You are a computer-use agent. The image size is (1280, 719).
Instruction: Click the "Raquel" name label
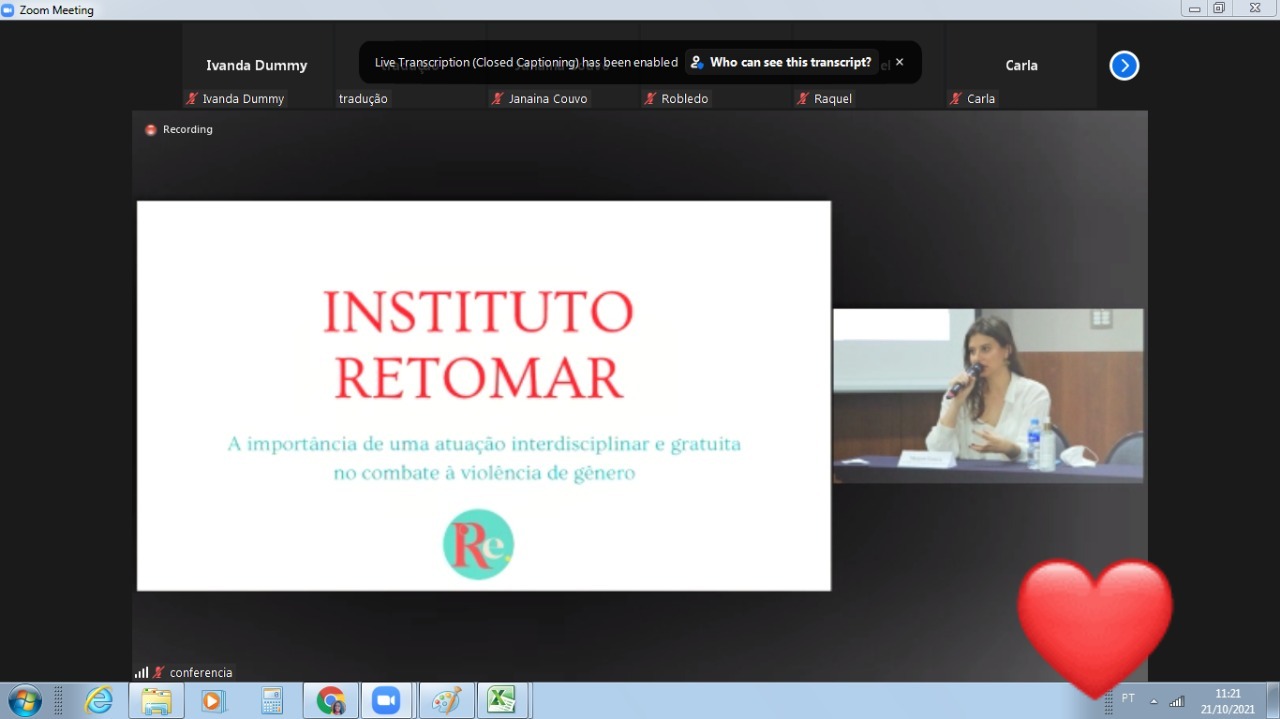833,99
